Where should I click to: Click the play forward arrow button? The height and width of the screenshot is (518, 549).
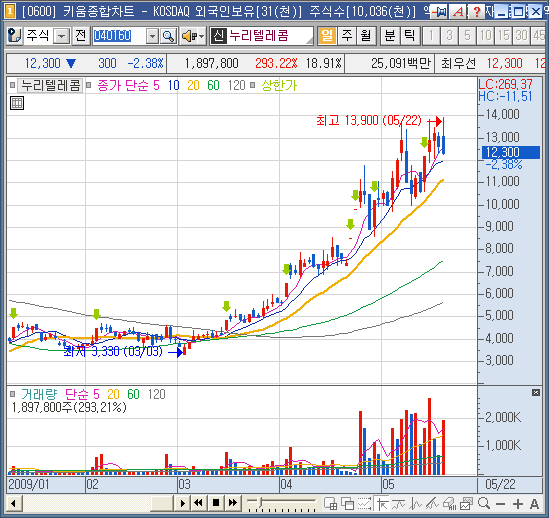(182, 504)
